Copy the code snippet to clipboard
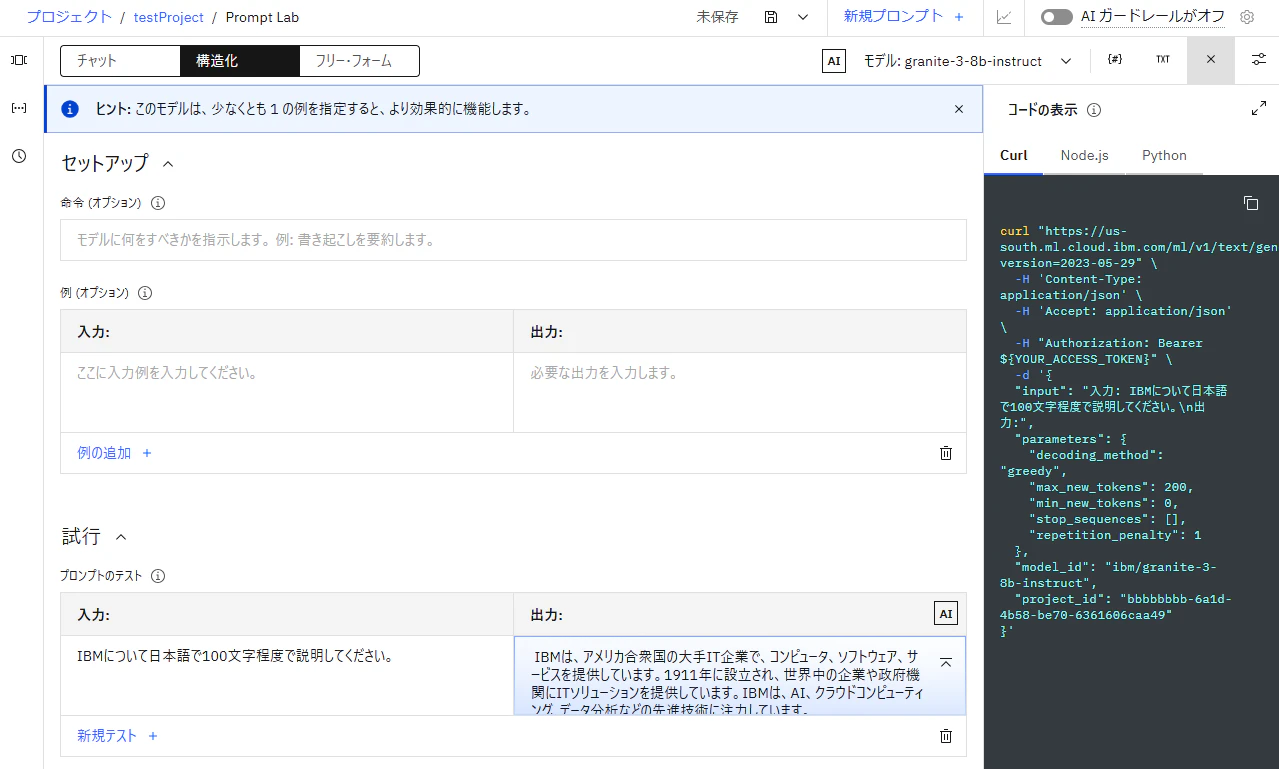The image size is (1279, 769). 1251,203
